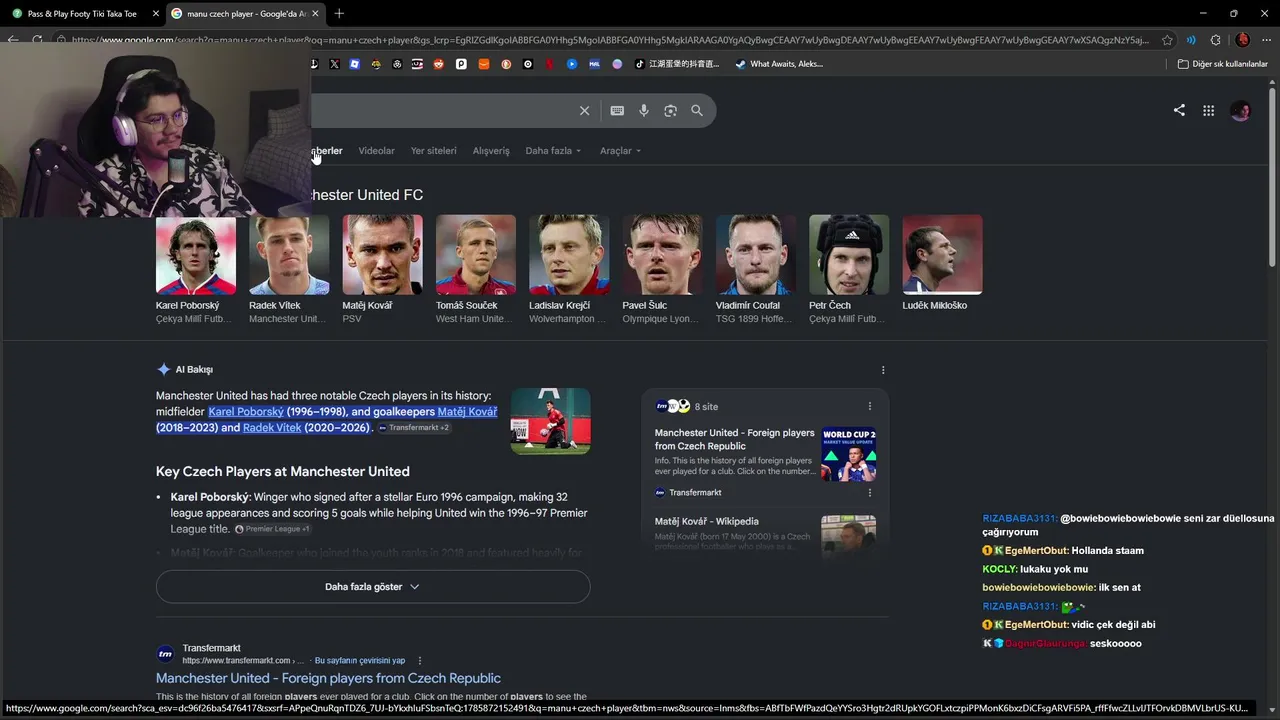Screen dimensions: 1280x720
Task: Close the 'Pass & Play Footy Tiki Taka Toe' tab
Action: click(x=155, y=14)
